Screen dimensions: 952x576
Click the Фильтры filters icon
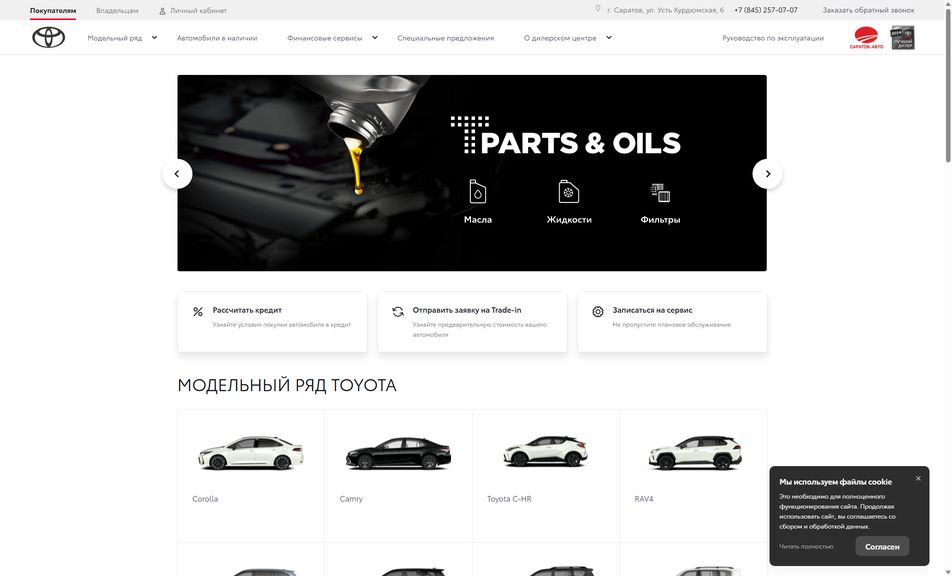[660, 192]
